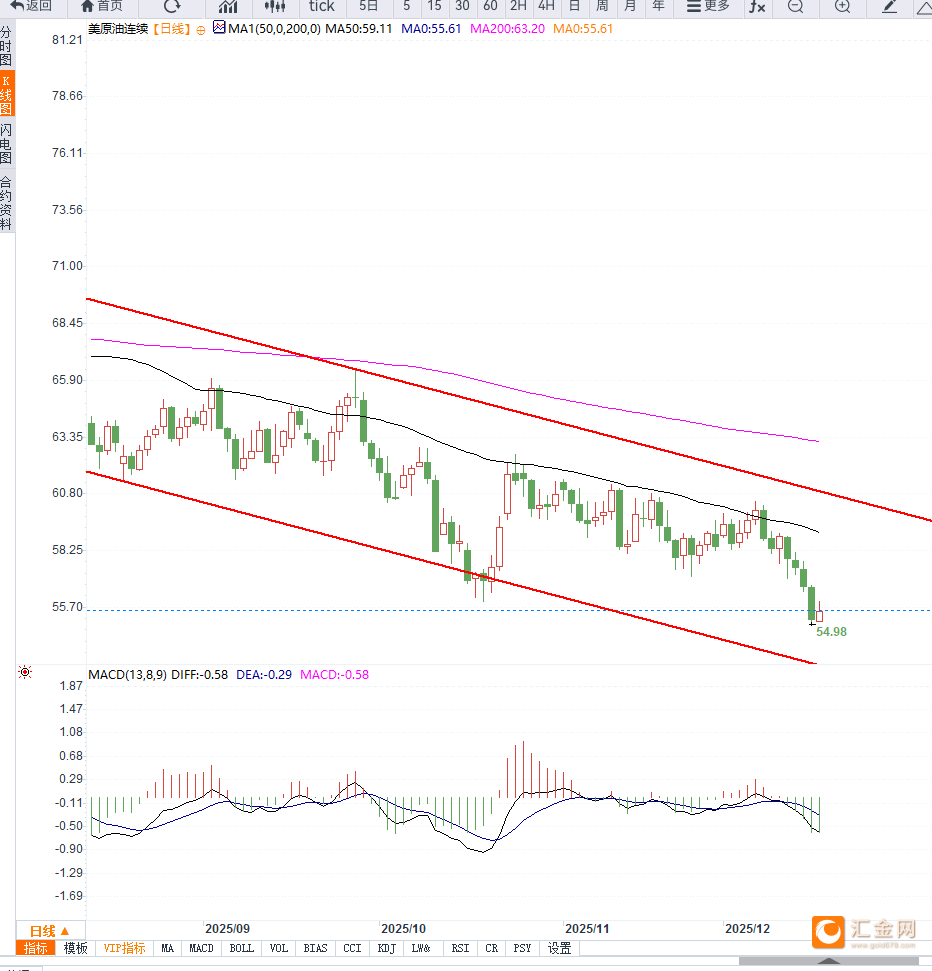Click the MACD(13,8,9) parameters label

tap(127, 674)
